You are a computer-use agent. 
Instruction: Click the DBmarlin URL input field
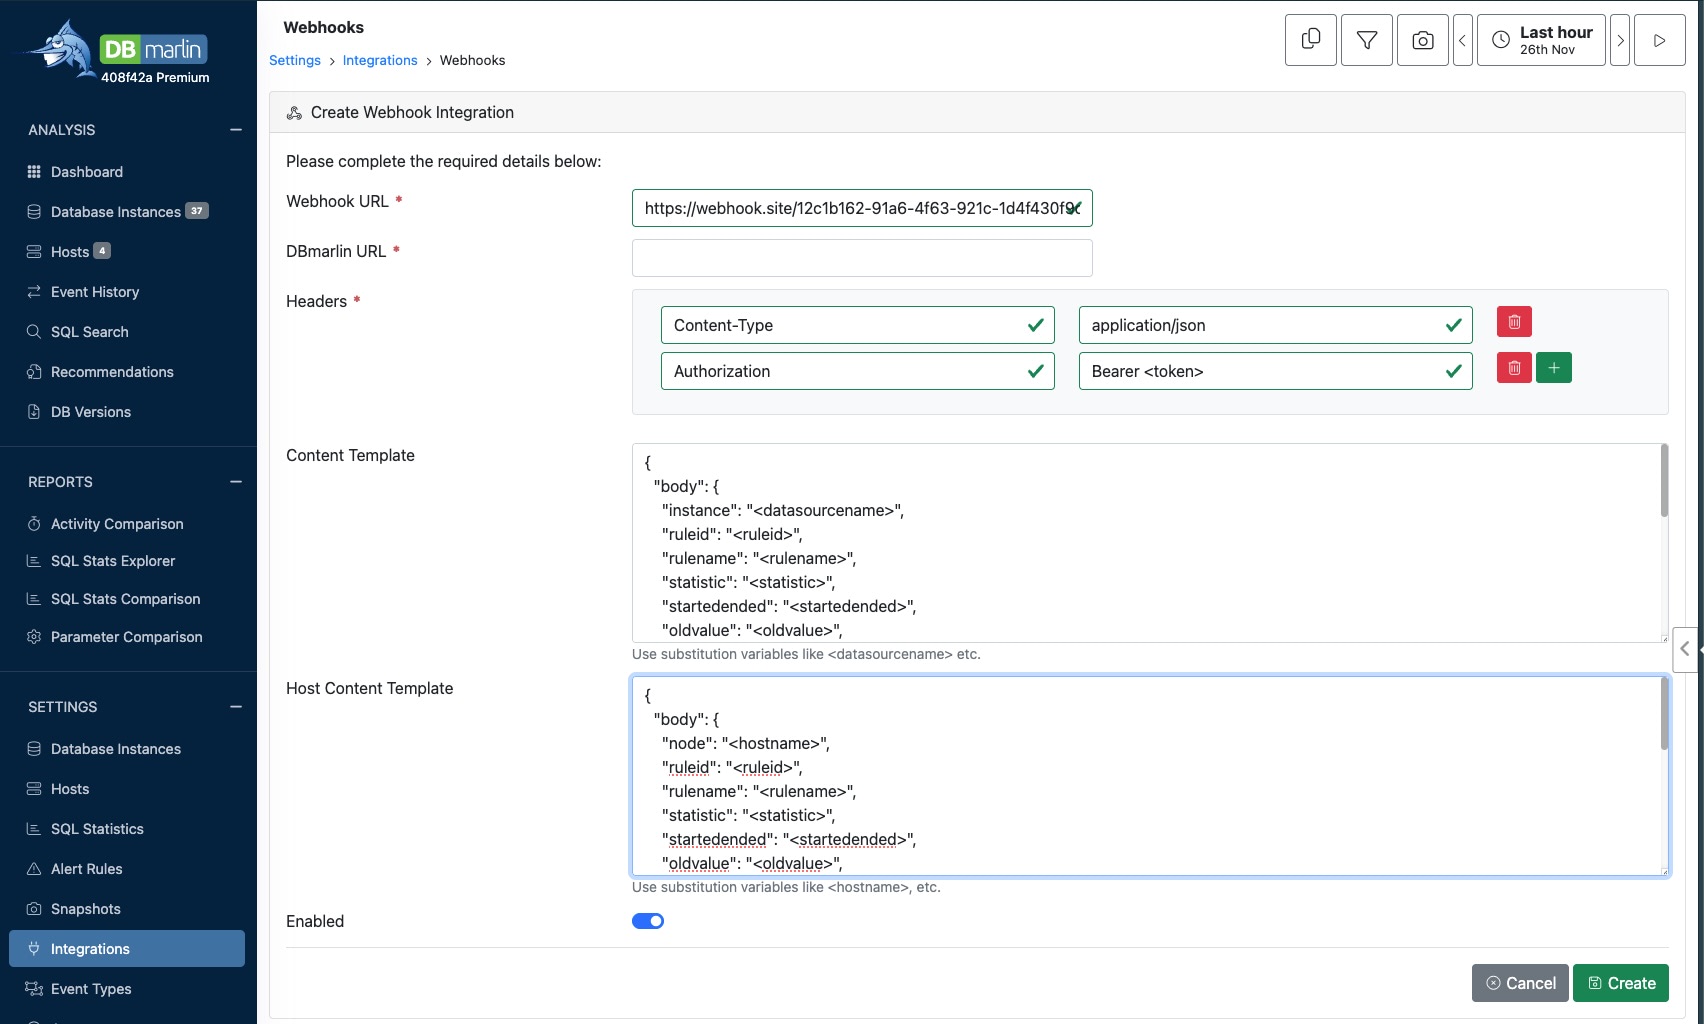click(x=861, y=257)
